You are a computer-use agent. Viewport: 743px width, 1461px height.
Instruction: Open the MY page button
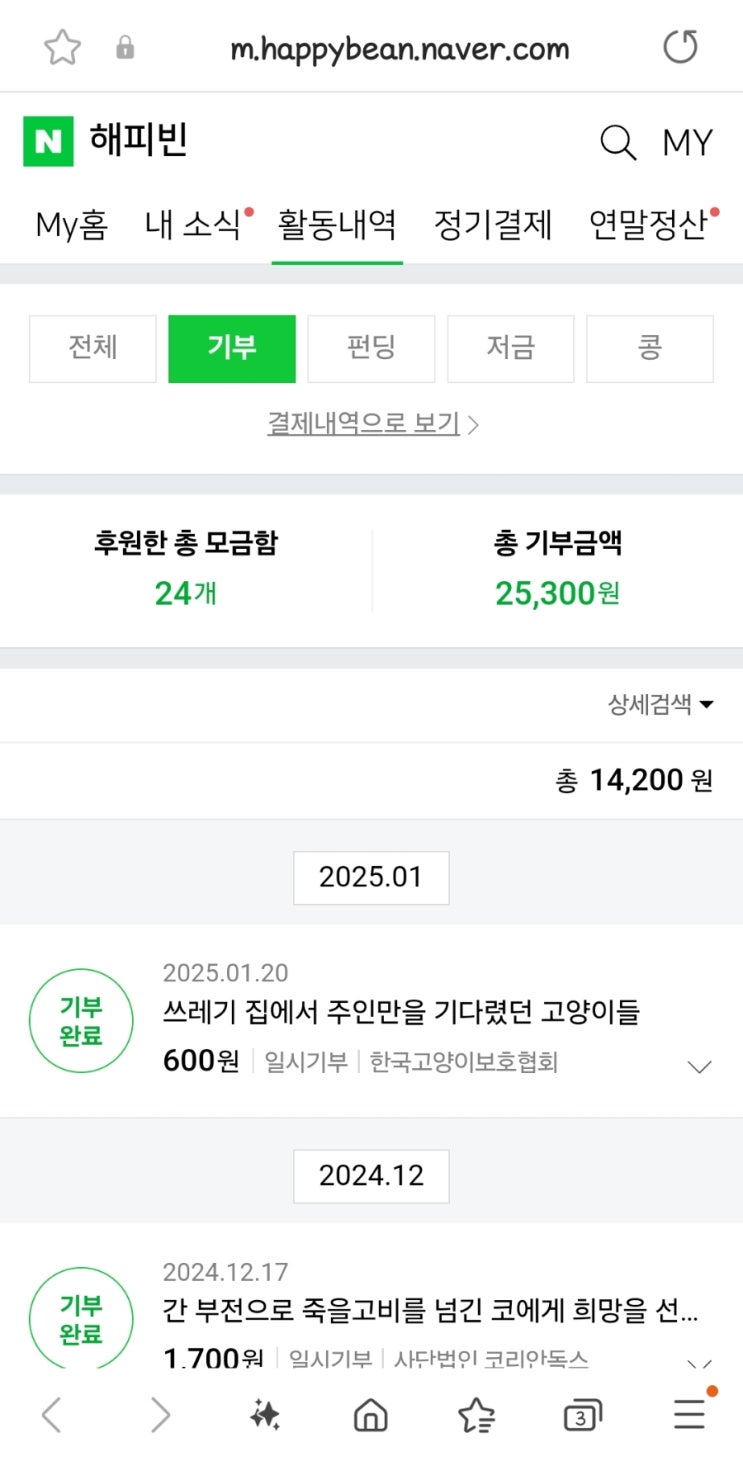tap(687, 143)
